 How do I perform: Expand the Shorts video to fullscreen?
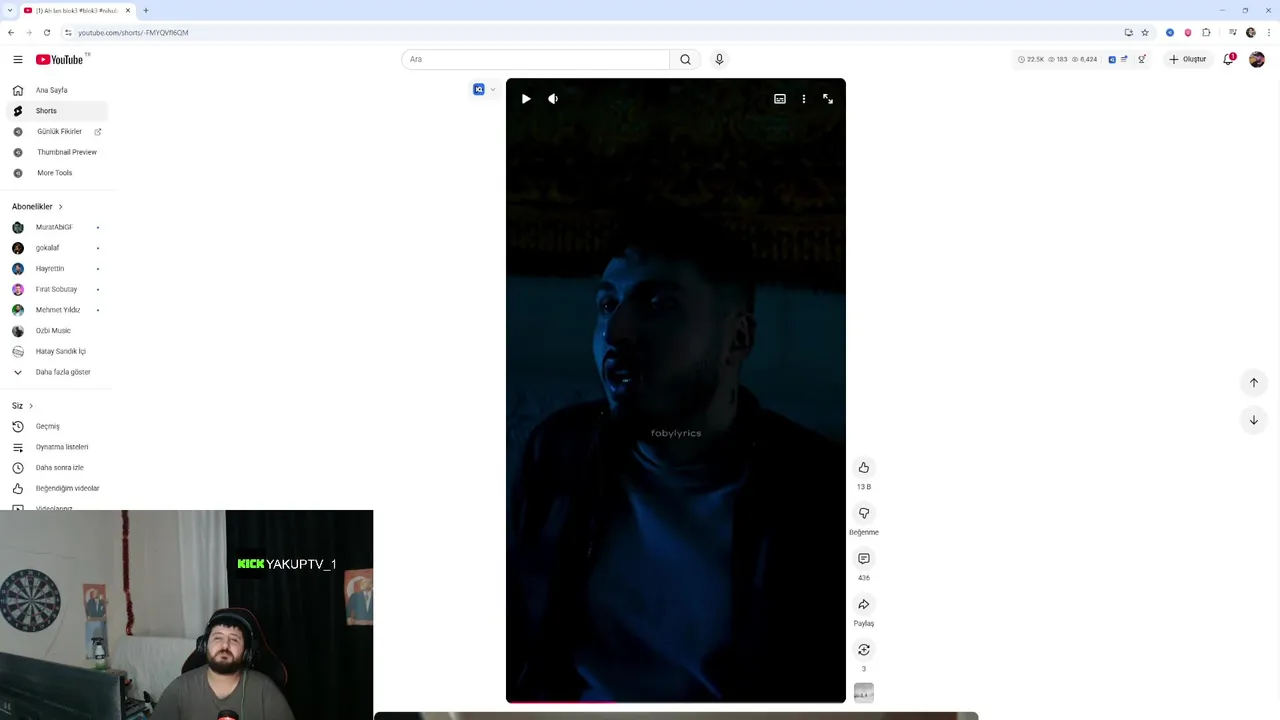[828, 99]
